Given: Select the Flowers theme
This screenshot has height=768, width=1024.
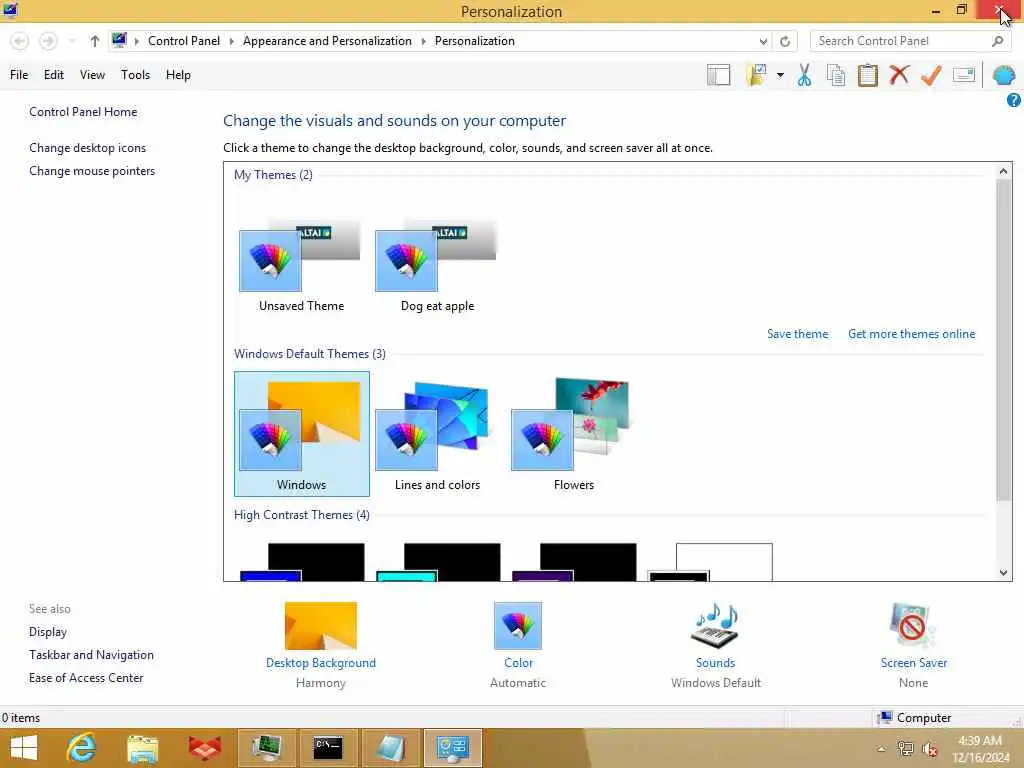Looking at the screenshot, I should (573, 434).
